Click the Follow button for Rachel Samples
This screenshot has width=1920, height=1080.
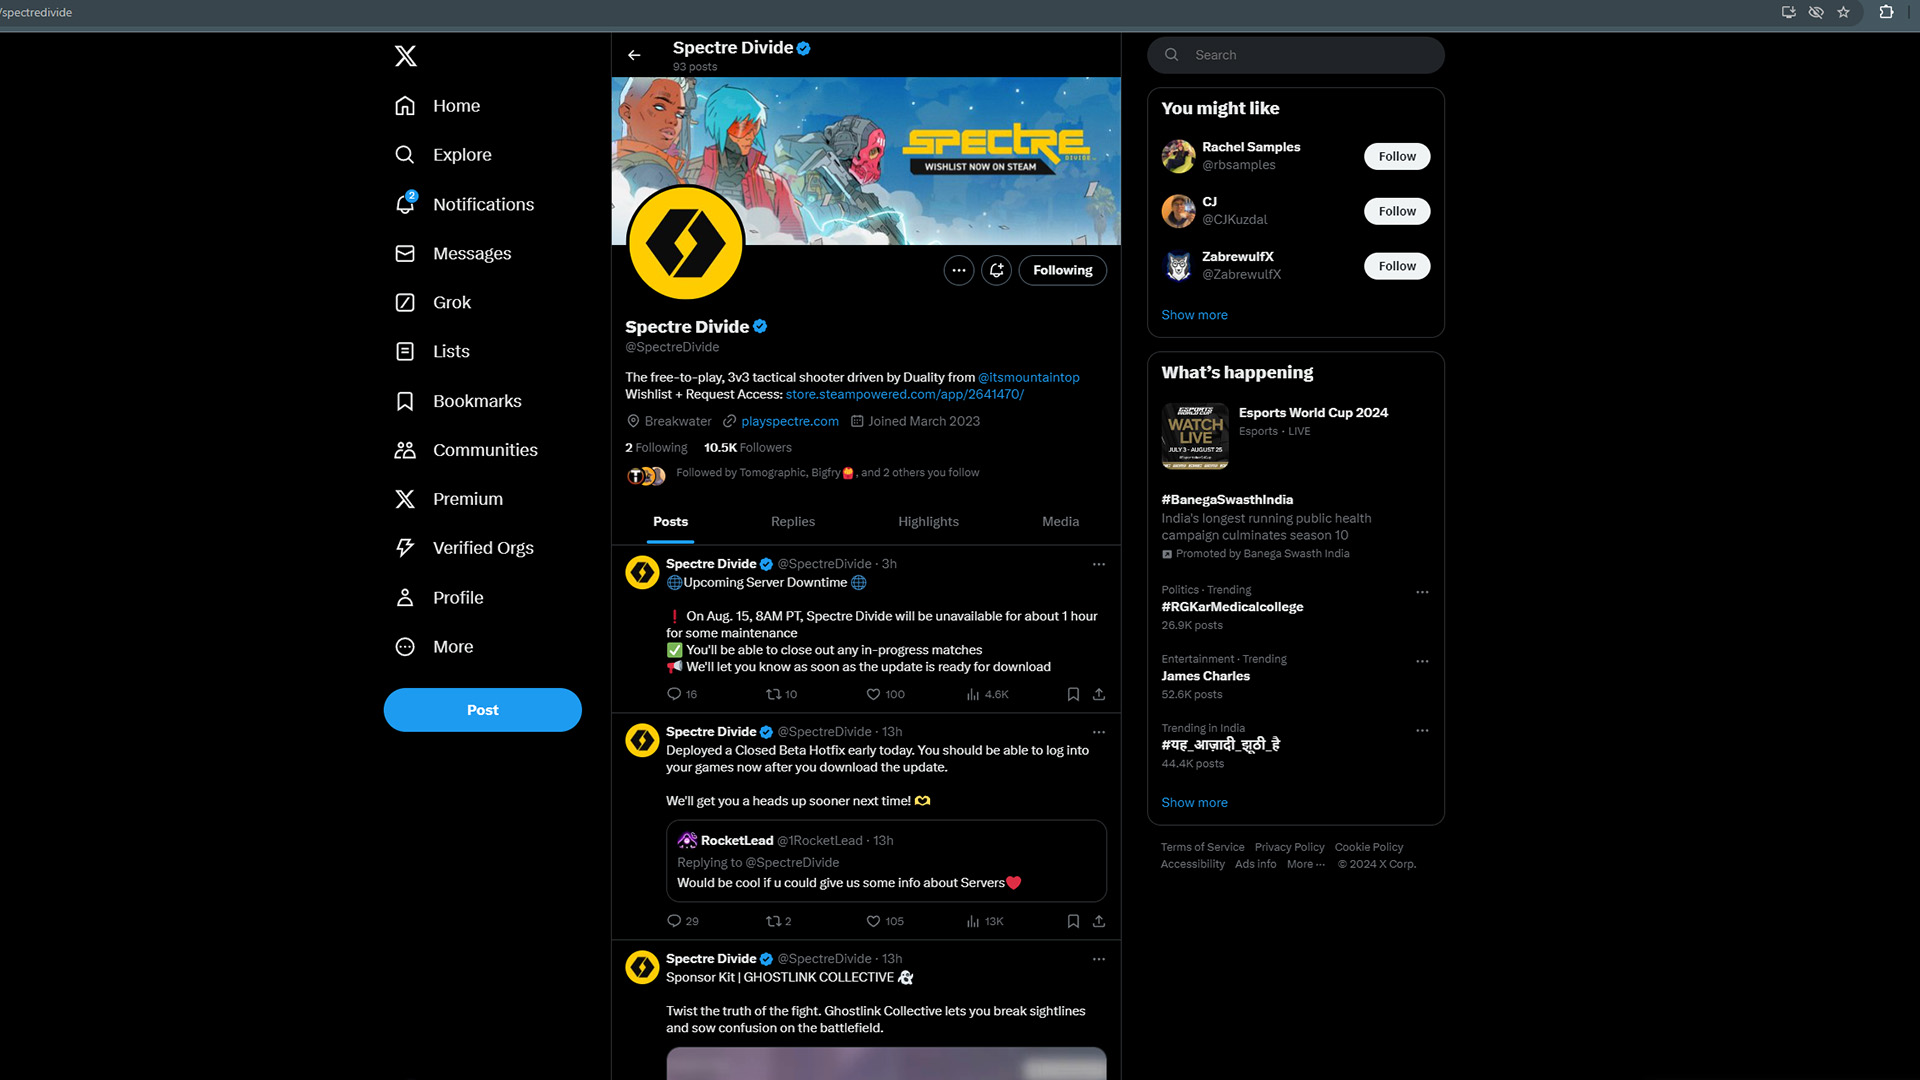pyautogui.click(x=1395, y=156)
